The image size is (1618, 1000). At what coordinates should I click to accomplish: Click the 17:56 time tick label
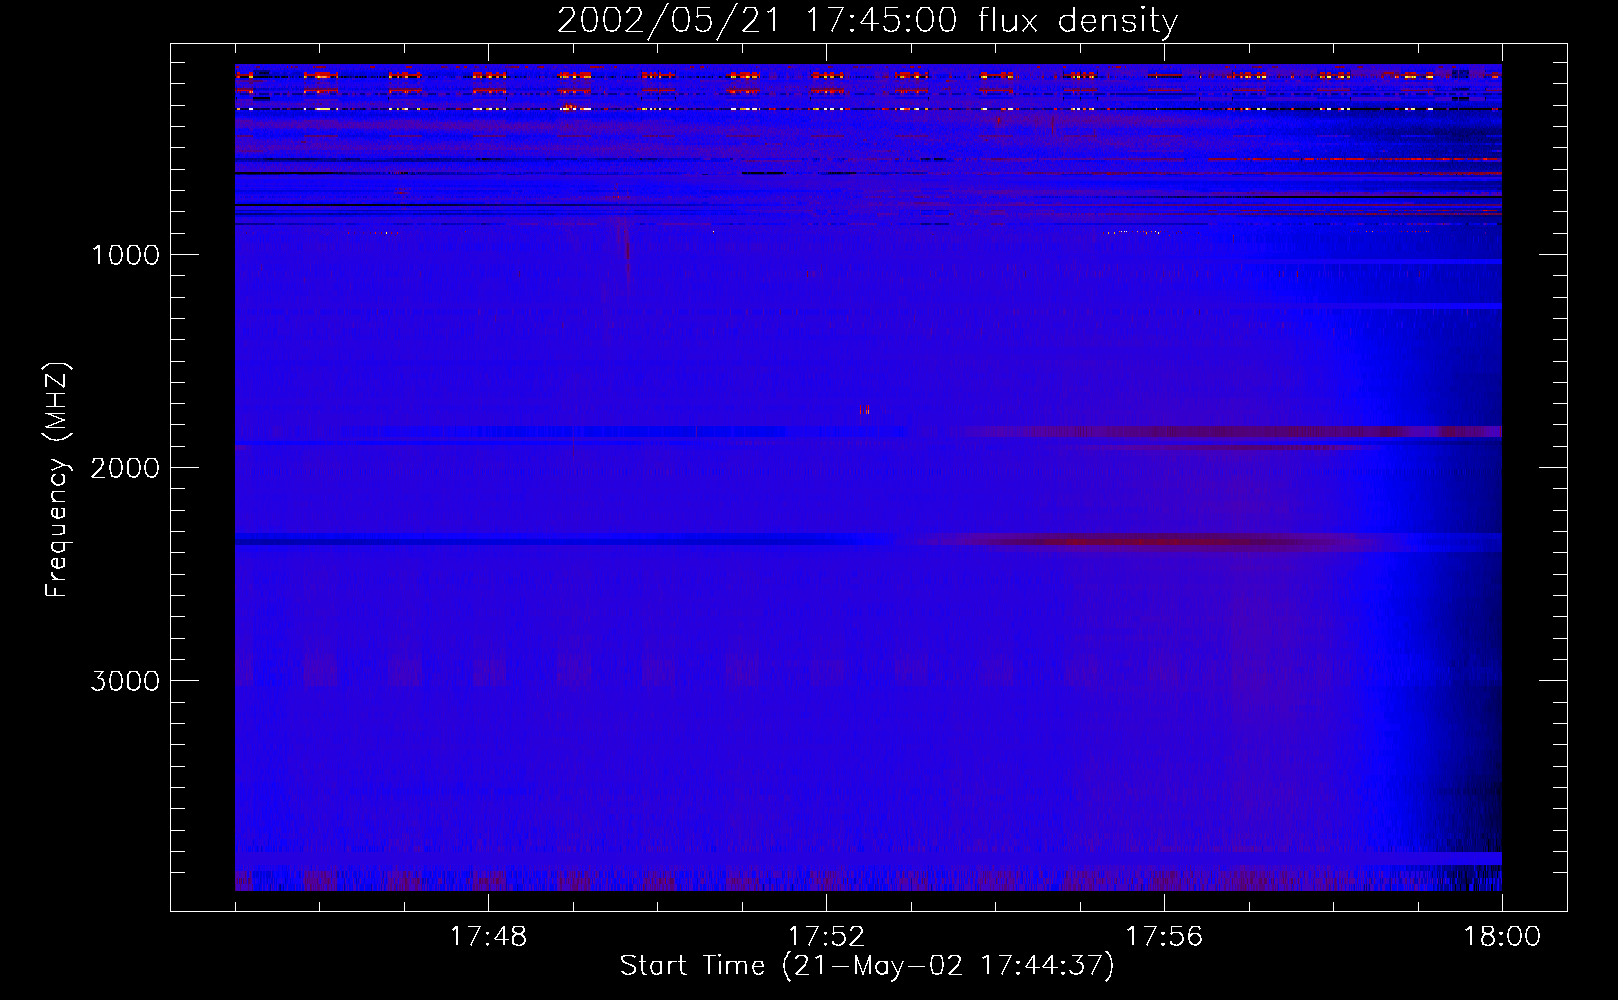(x=1164, y=937)
